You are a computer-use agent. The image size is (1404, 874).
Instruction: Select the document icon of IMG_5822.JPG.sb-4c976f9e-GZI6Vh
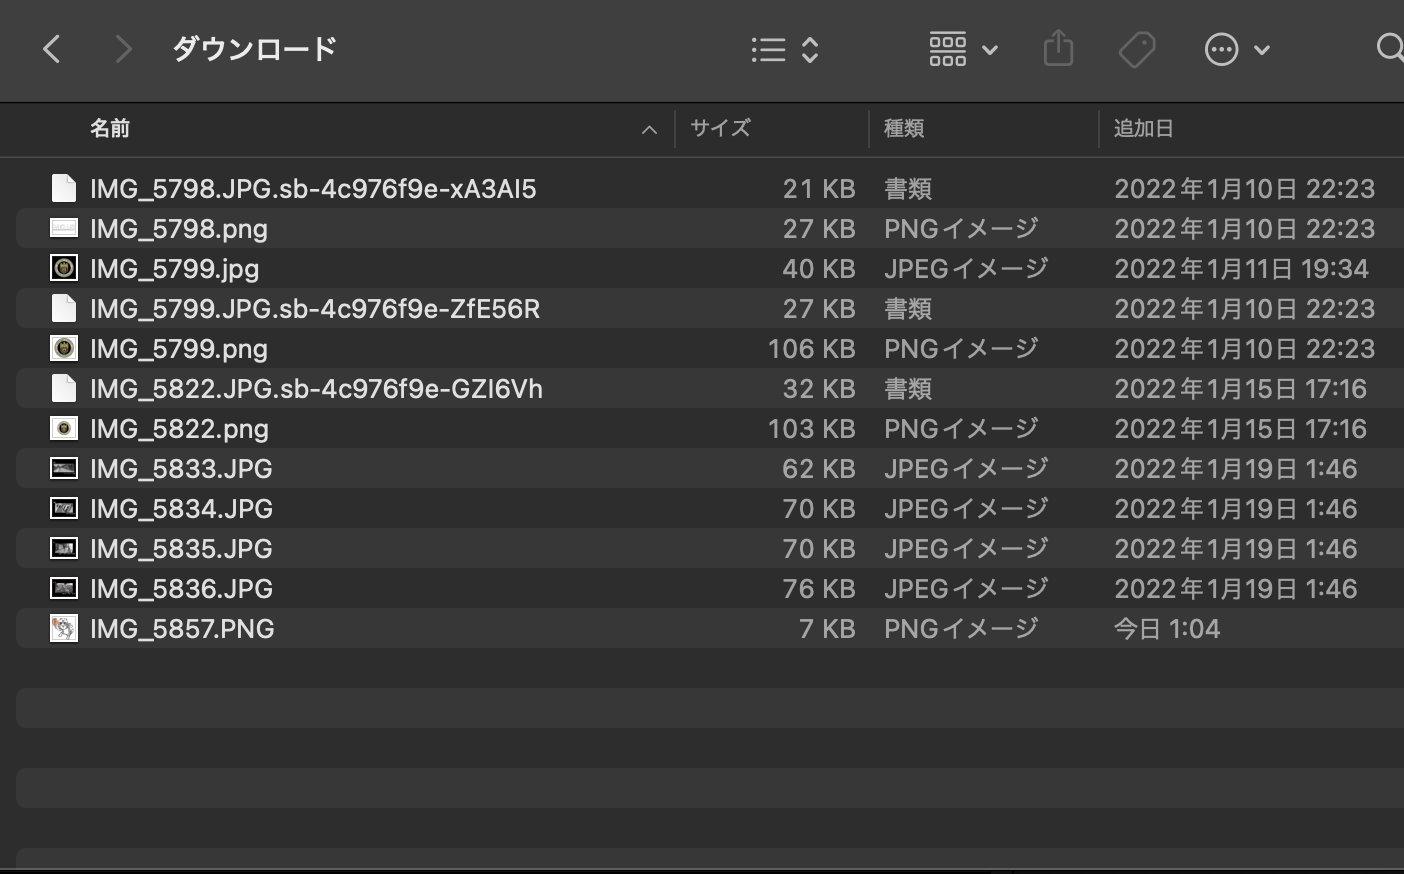point(64,388)
